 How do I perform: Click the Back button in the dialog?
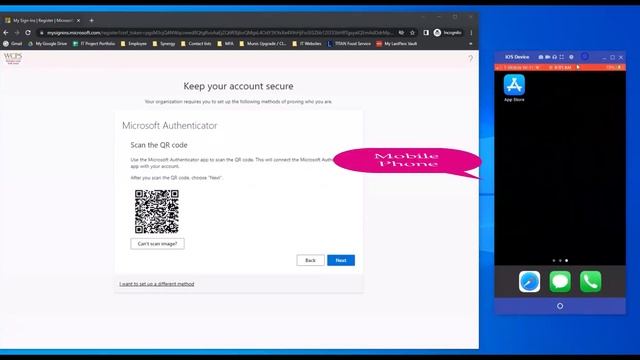[310, 260]
